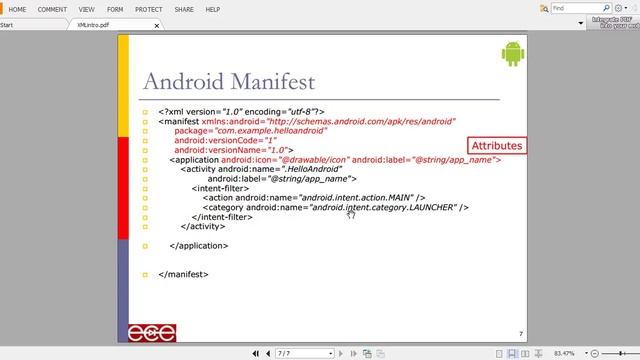This screenshot has width=640, height=360.
Task: Click the Integrate PDF banner
Action: [615, 22]
